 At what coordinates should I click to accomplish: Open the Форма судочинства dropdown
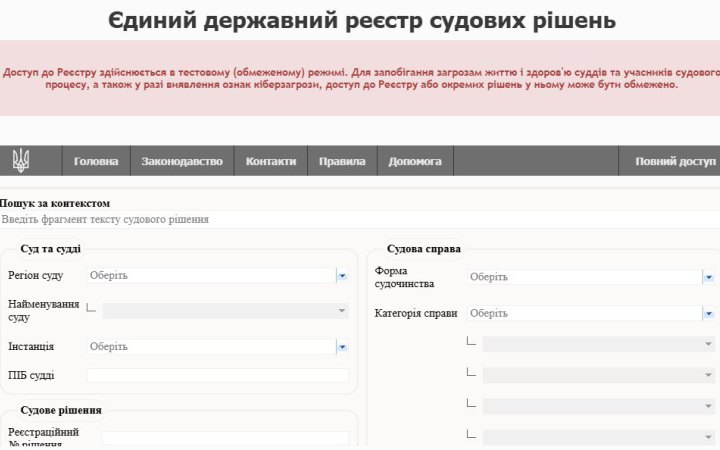pyautogui.click(x=591, y=277)
